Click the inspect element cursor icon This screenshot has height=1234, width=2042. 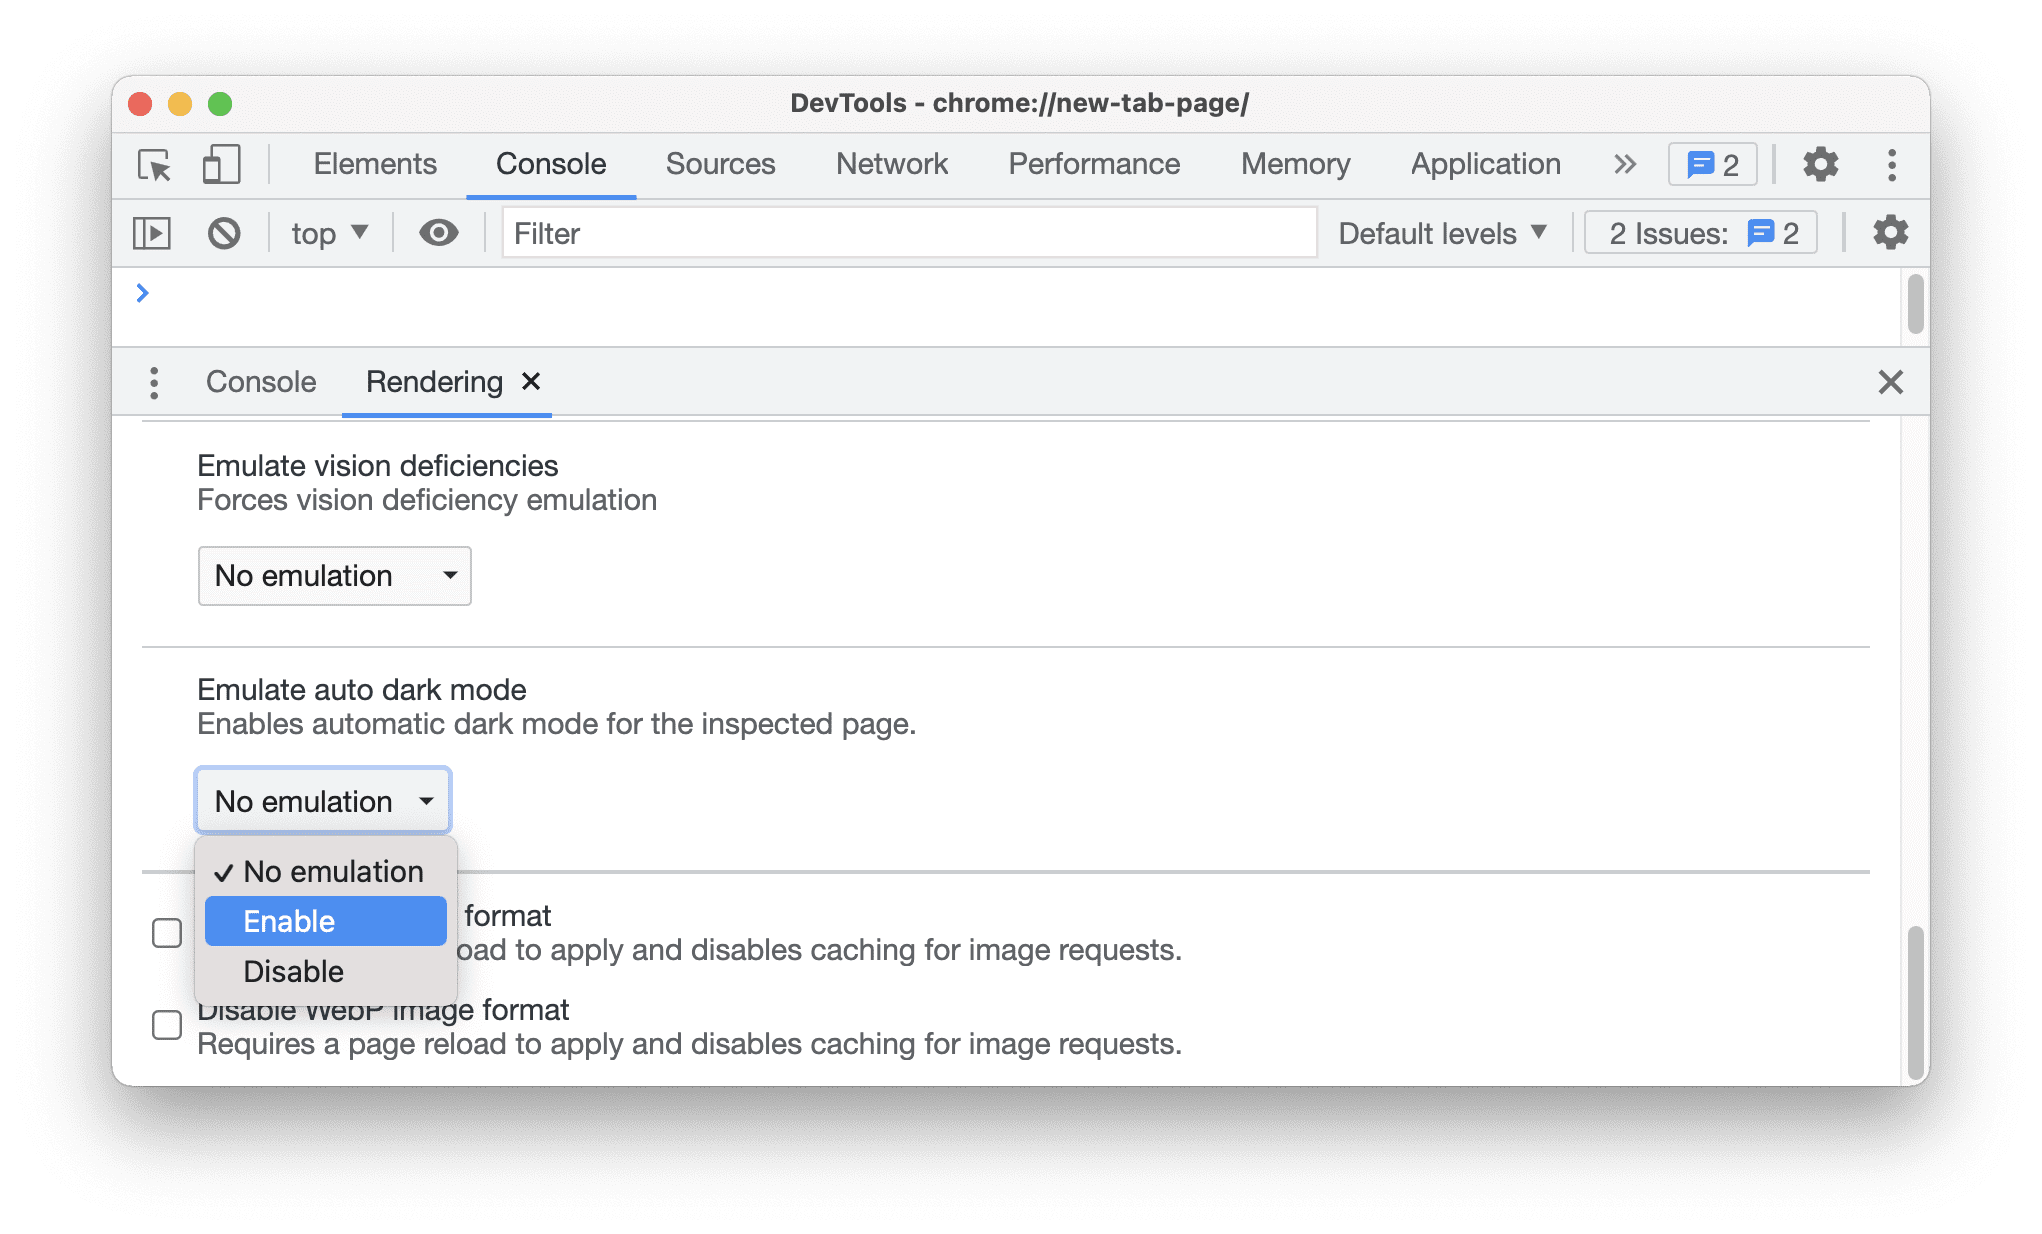(156, 163)
